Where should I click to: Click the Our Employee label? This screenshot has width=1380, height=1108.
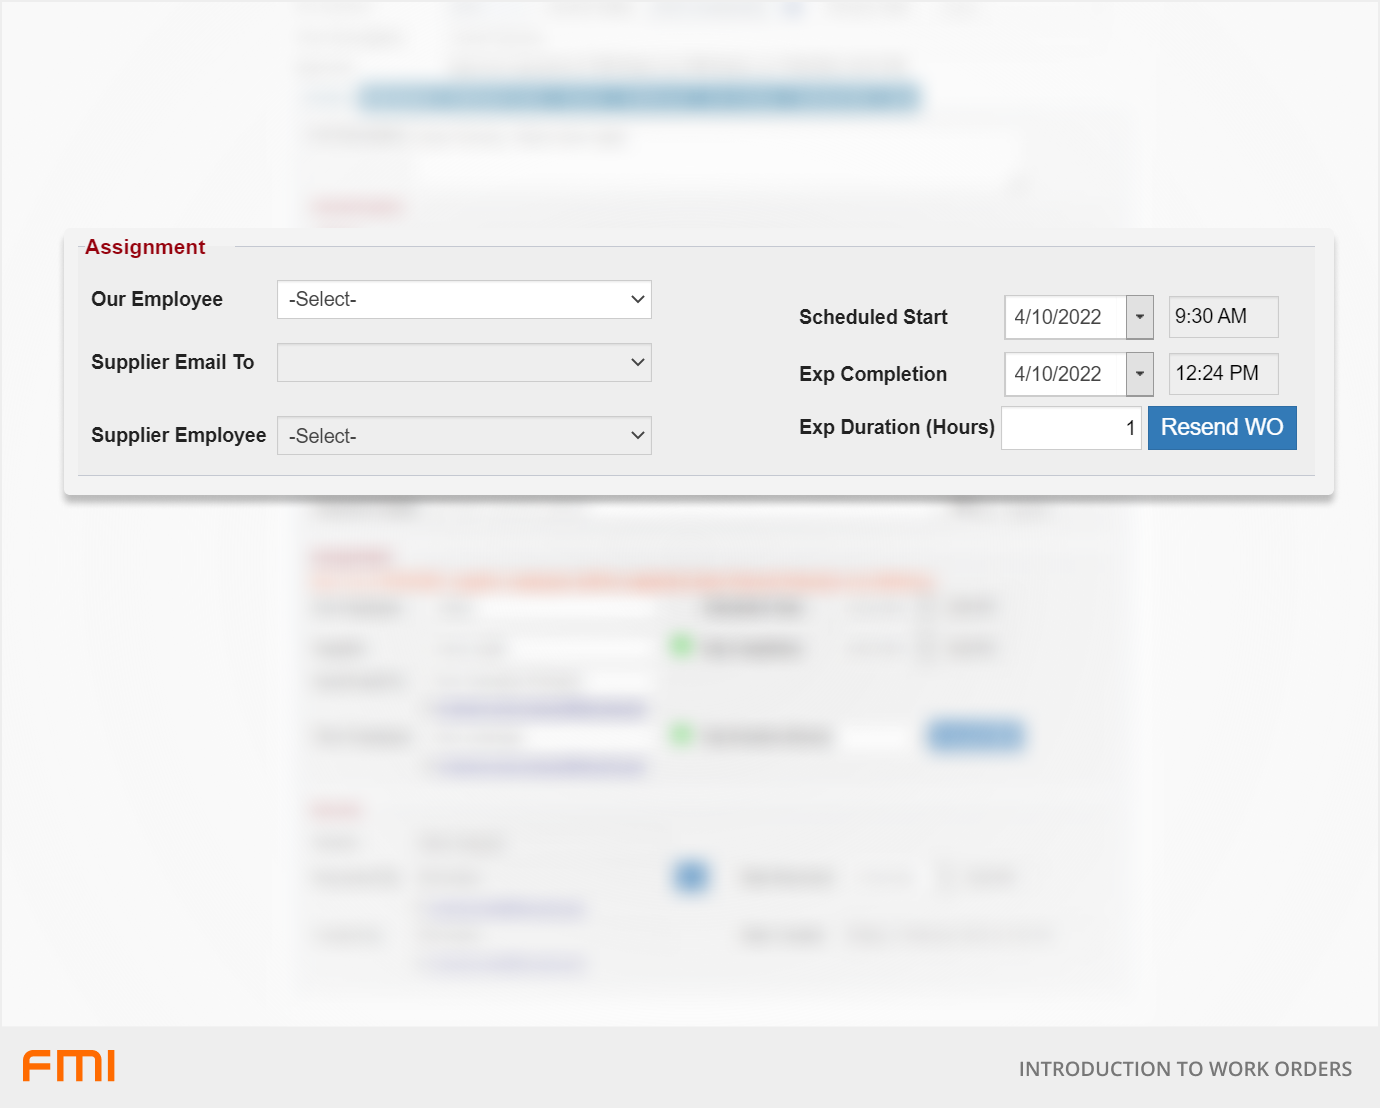pos(157,299)
